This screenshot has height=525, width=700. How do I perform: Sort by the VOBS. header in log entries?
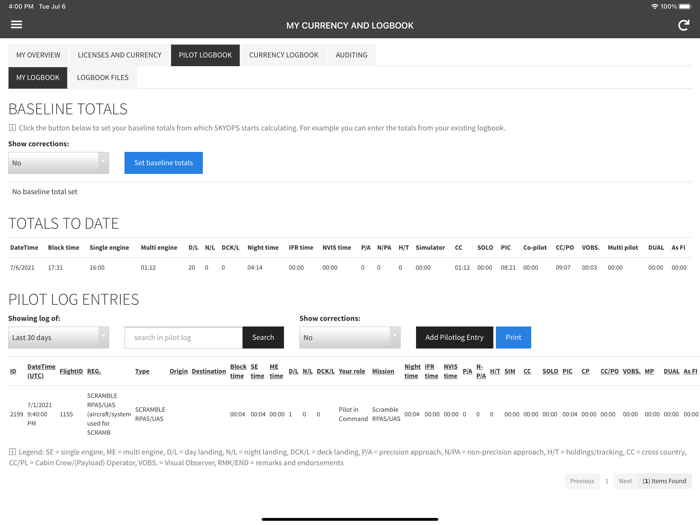631,371
